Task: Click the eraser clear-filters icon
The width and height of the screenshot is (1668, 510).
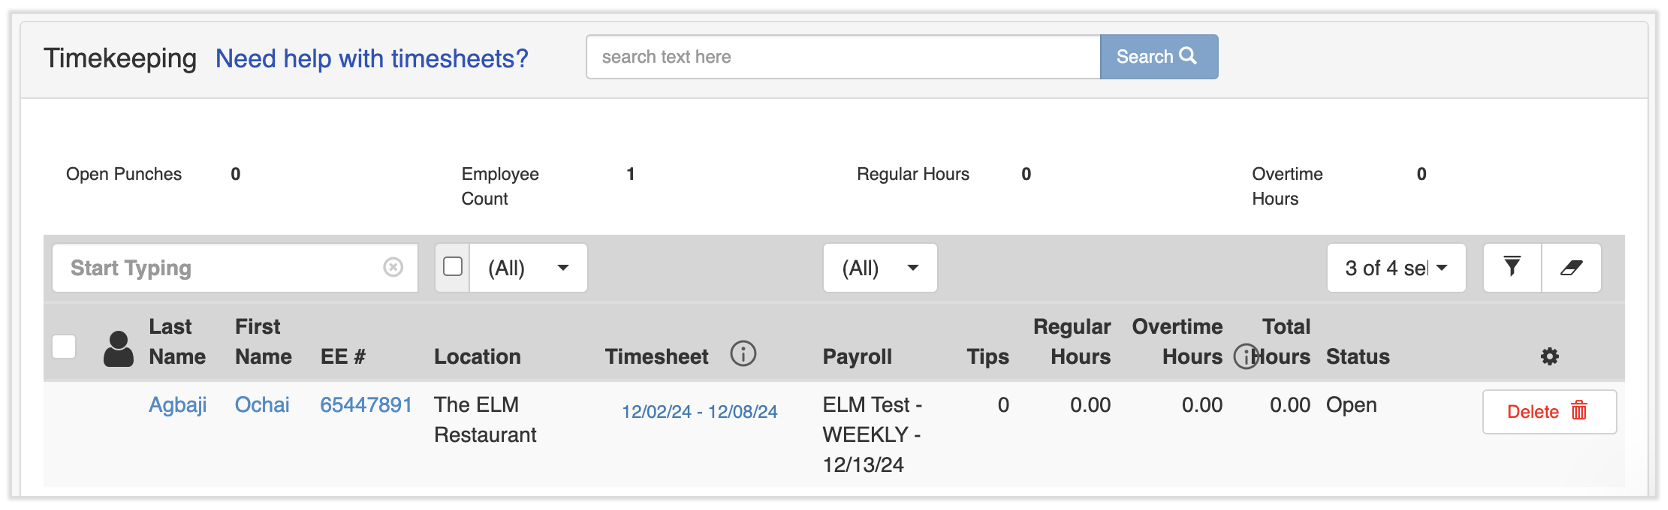Action: (1571, 267)
